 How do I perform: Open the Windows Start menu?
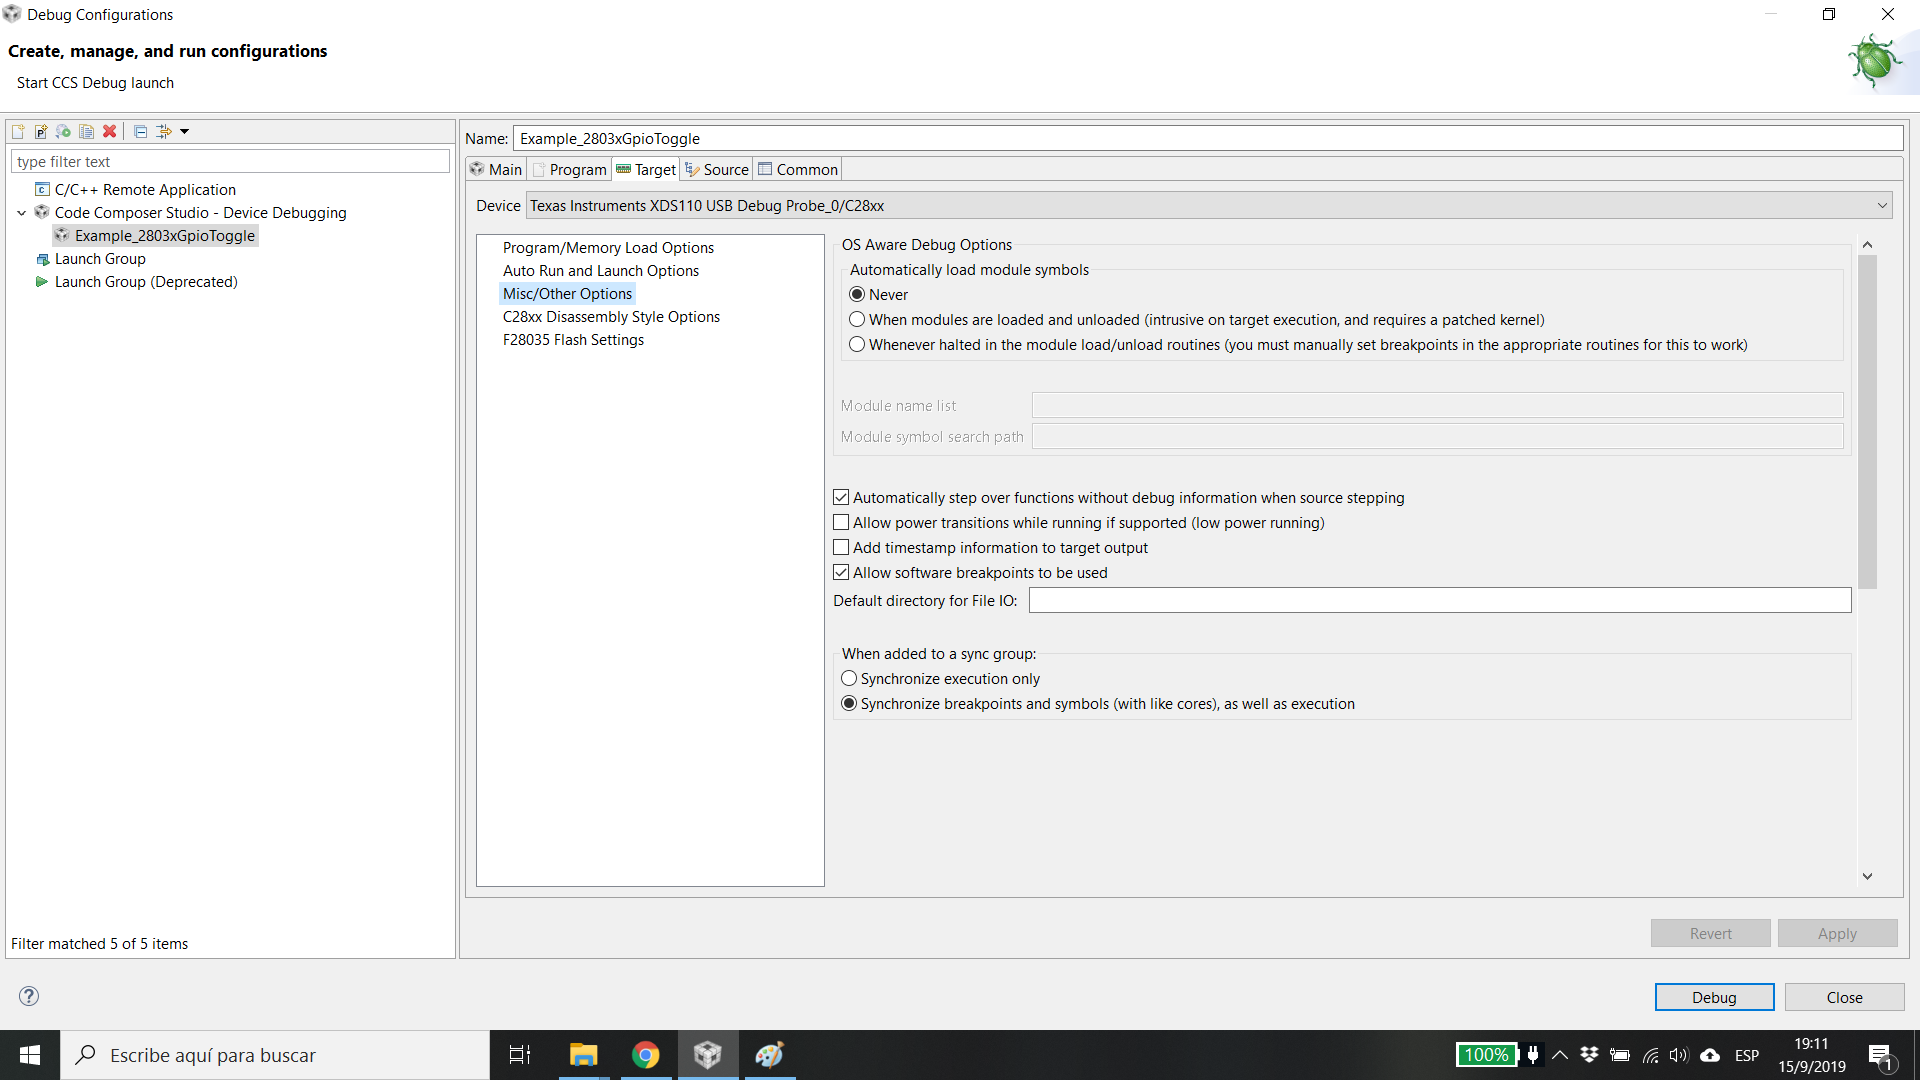tap(30, 1055)
